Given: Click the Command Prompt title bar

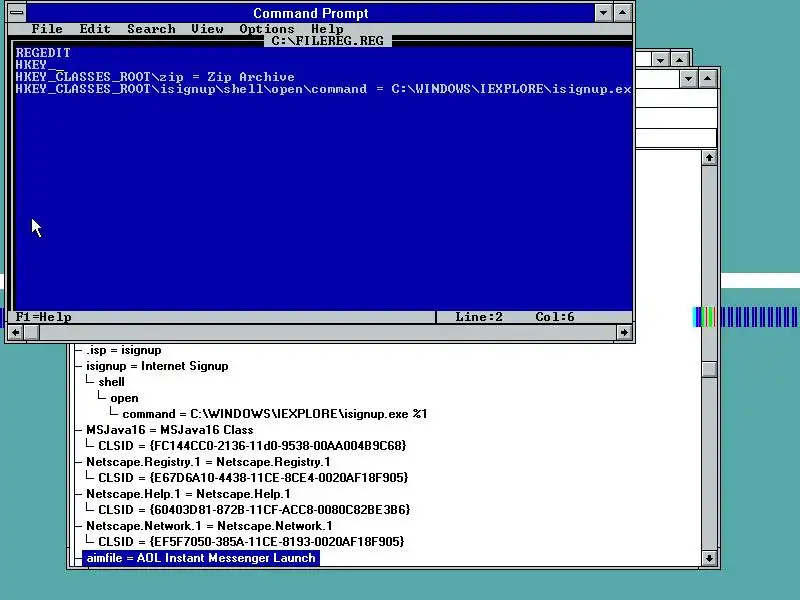Looking at the screenshot, I should click(310, 13).
